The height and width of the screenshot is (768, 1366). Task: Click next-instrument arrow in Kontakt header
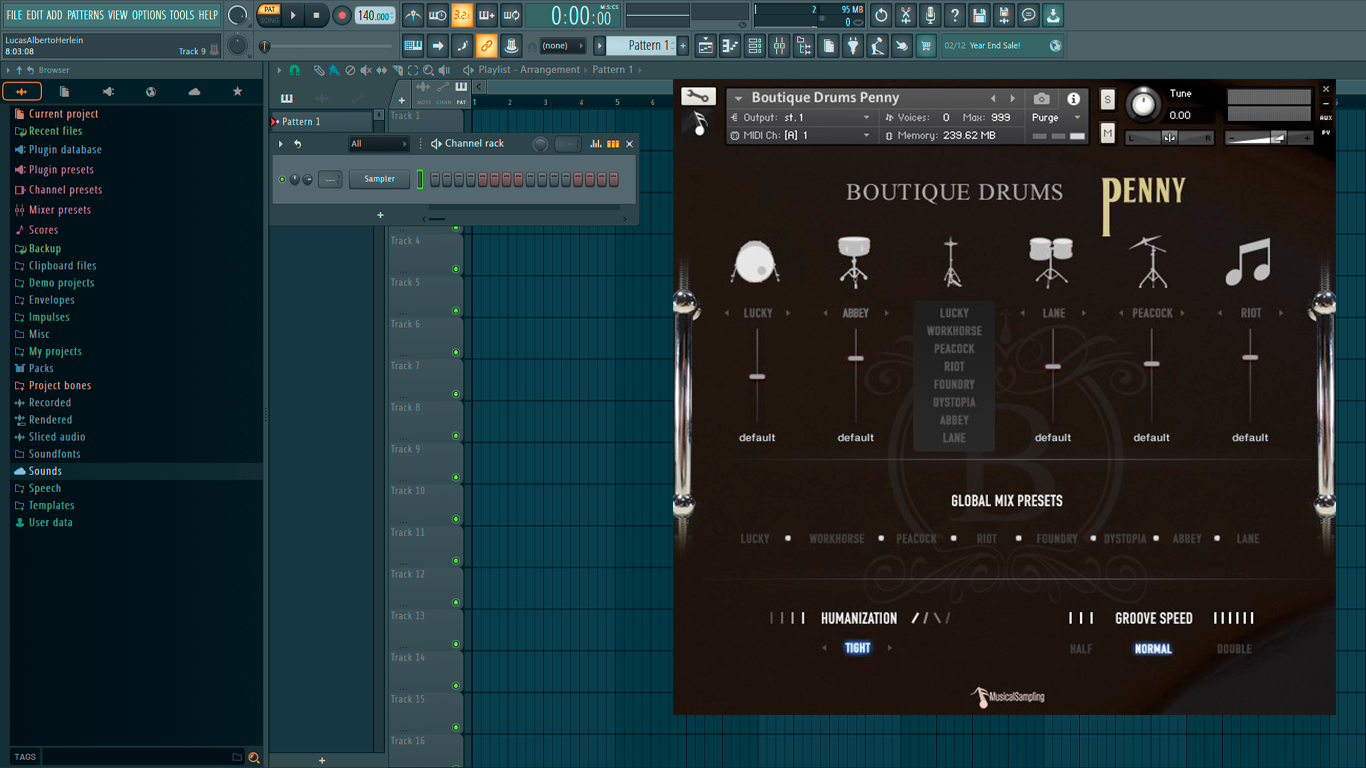[1012, 98]
